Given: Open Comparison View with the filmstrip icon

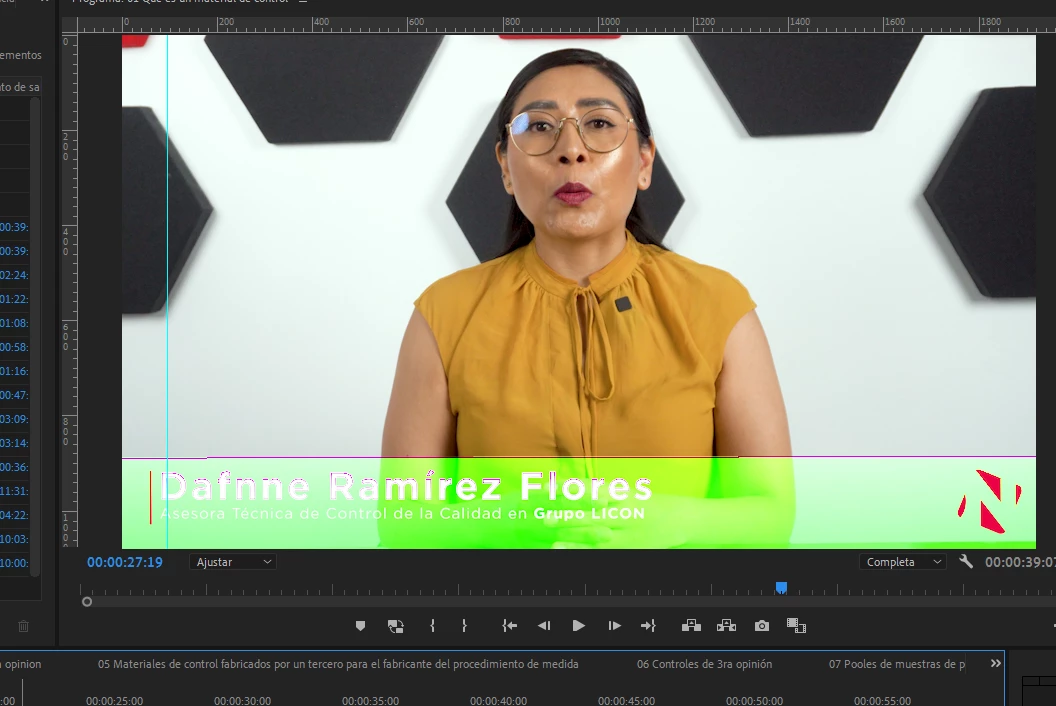Looking at the screenshot, I should (796, 626).
